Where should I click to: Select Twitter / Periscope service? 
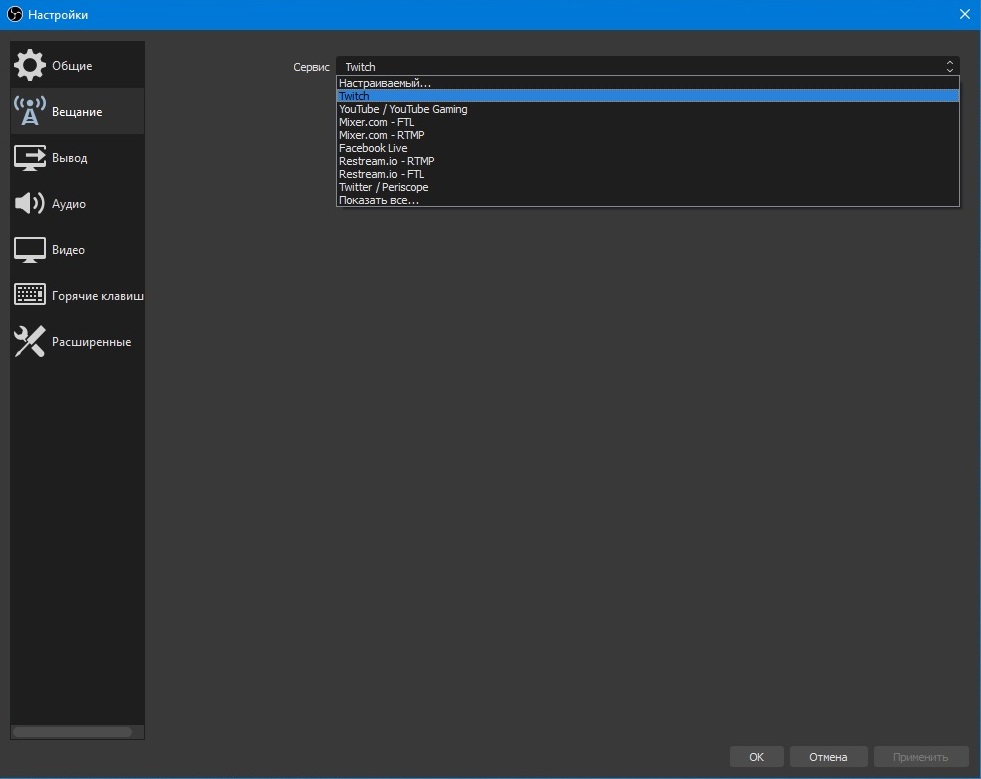coord(648,187)
